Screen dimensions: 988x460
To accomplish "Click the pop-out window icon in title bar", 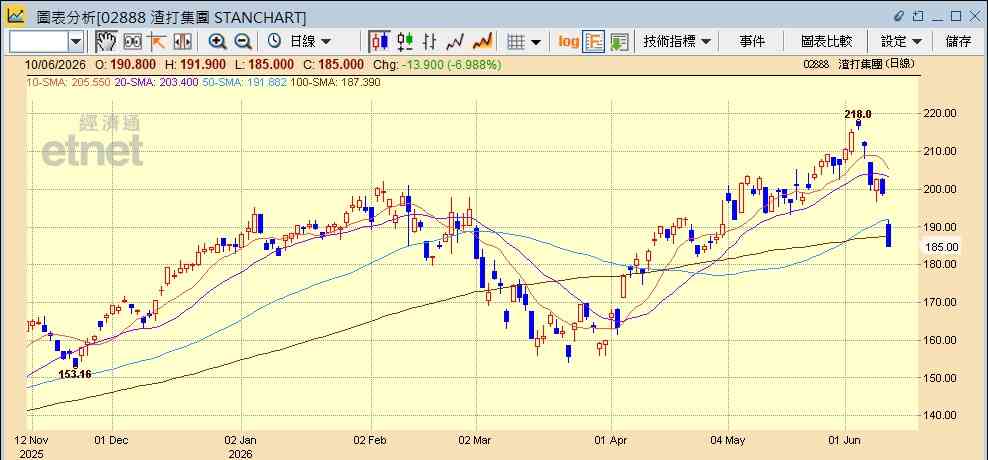I will point(918,16).
